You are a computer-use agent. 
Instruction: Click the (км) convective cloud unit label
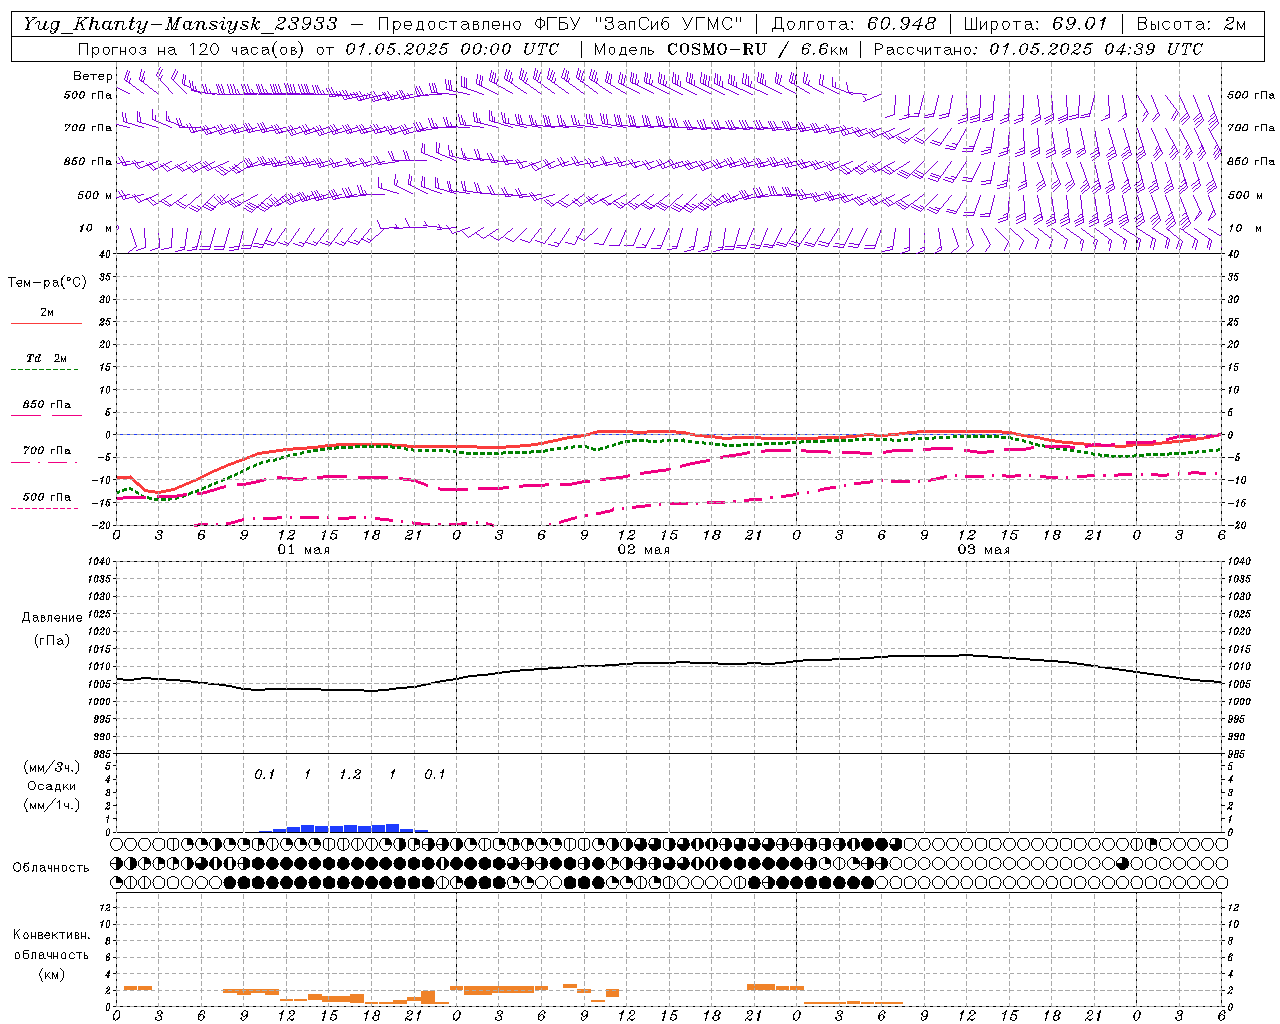click(52, 974)
